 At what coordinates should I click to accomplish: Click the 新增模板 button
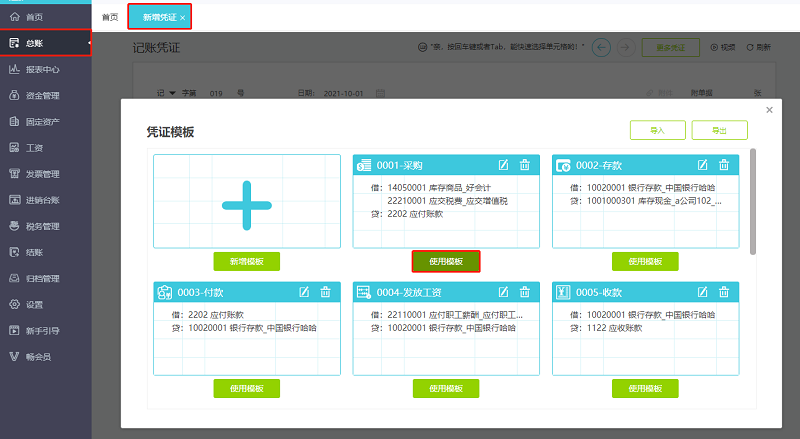(246, 261)
